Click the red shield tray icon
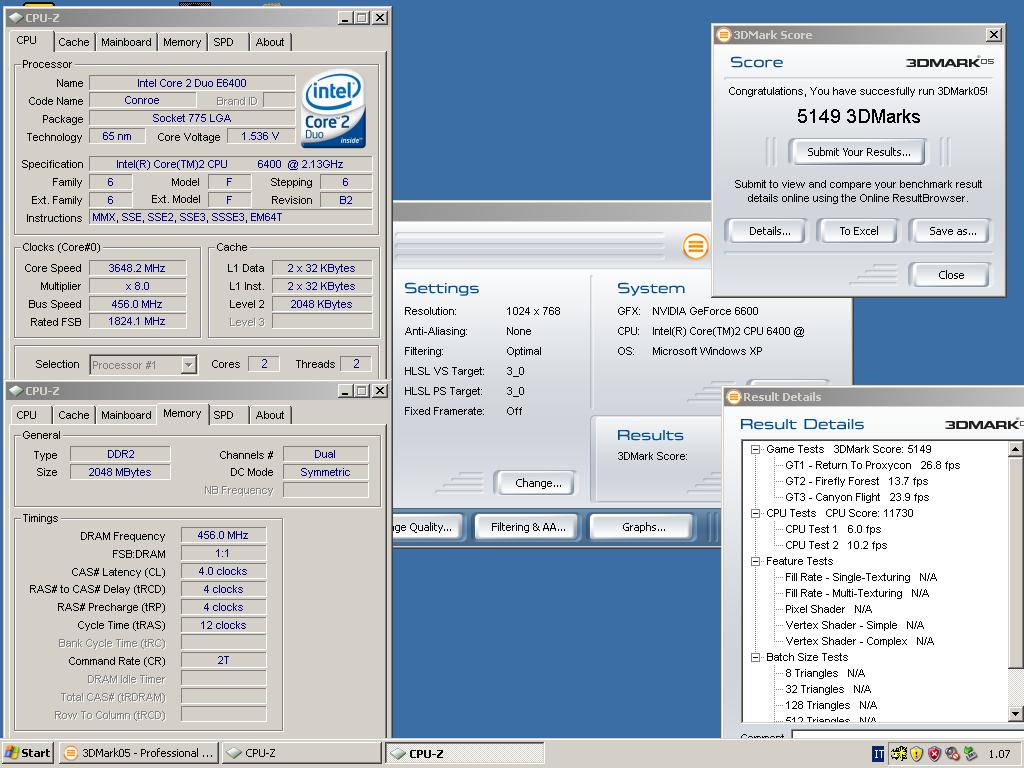The width and height of the screenshot is (1024, 768). tap(935, 754)
